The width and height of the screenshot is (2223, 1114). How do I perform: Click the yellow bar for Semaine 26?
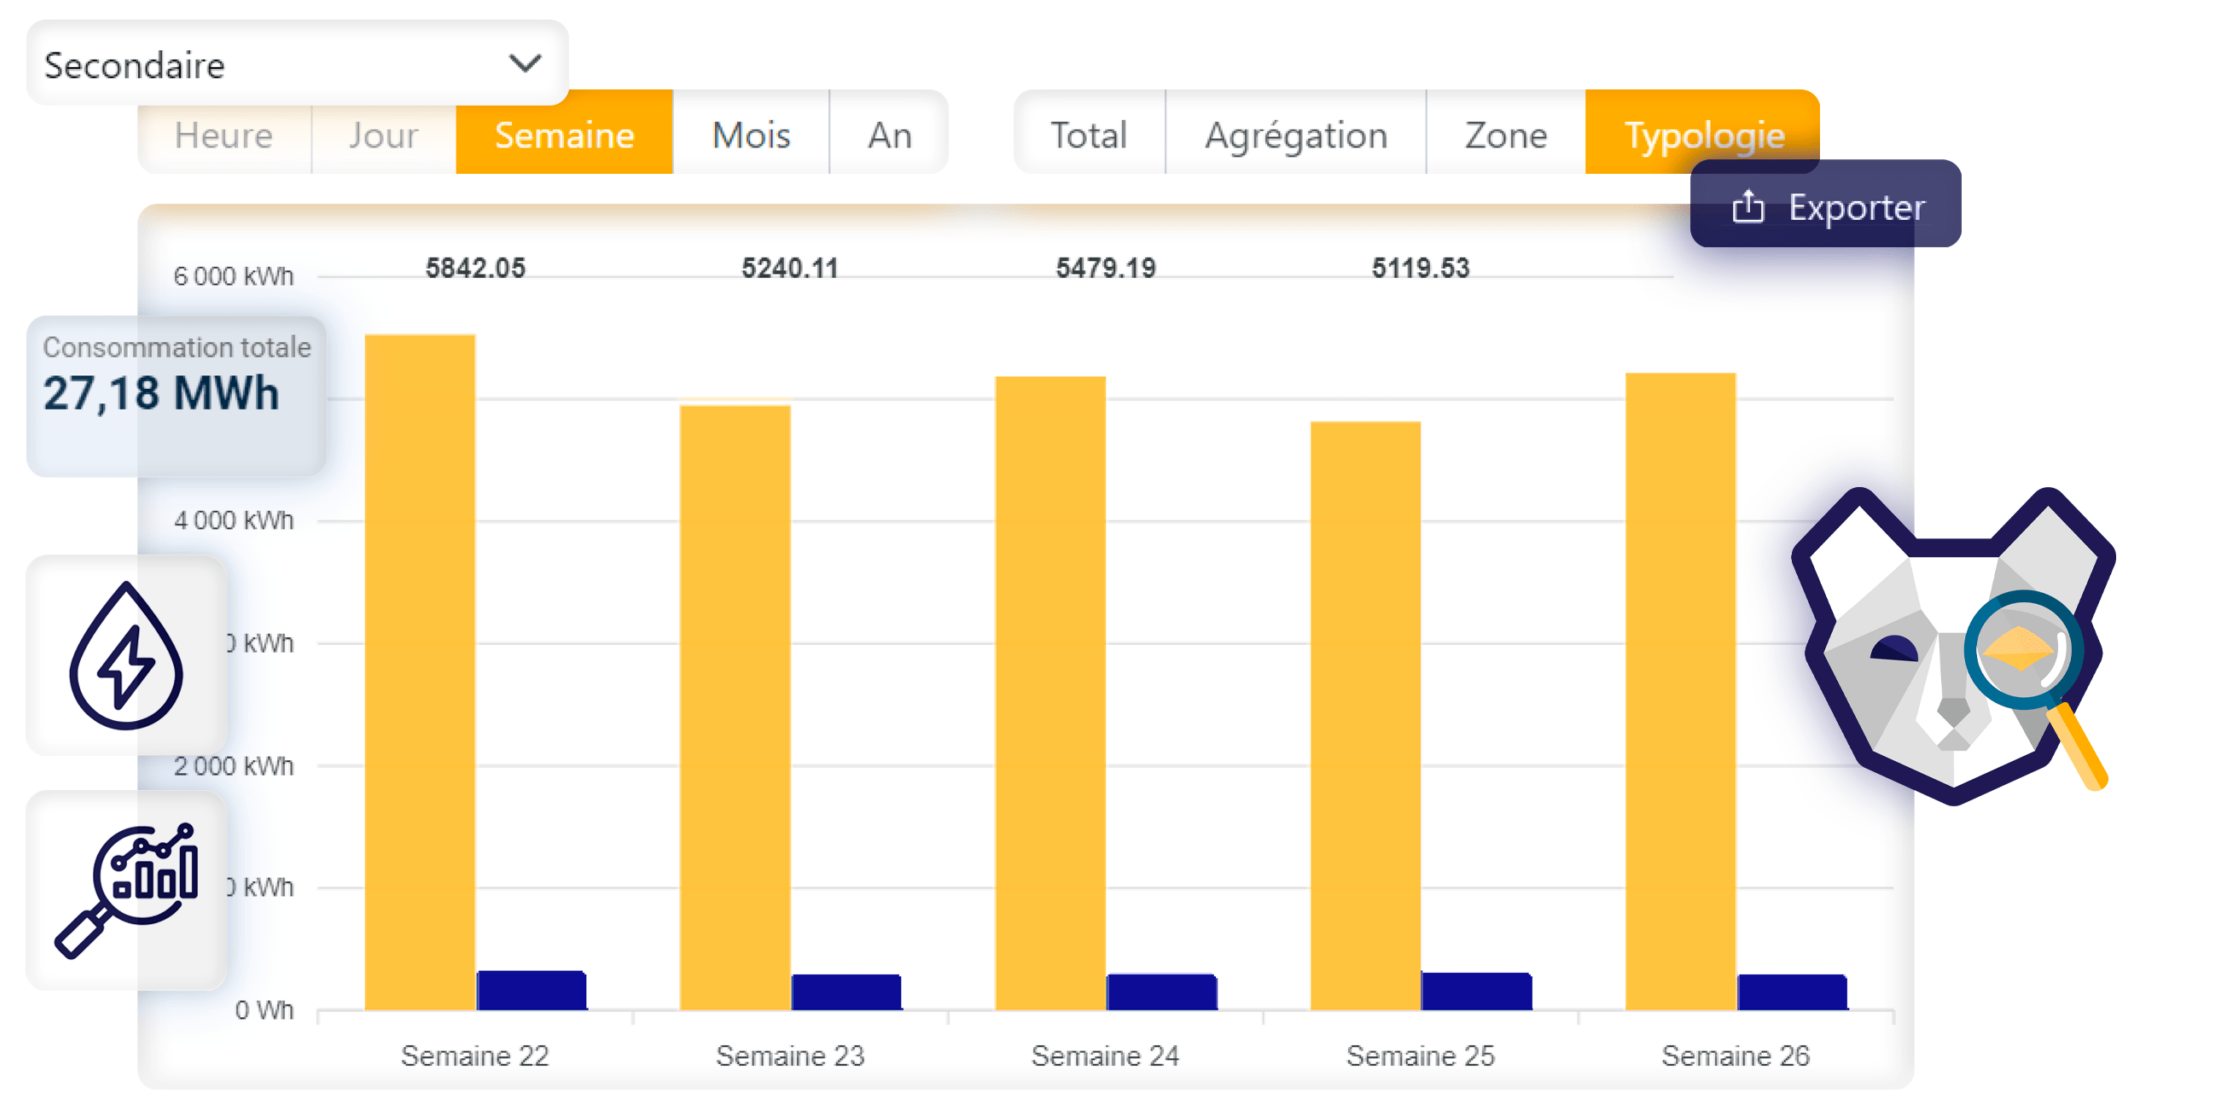(x=1681, y=690)
